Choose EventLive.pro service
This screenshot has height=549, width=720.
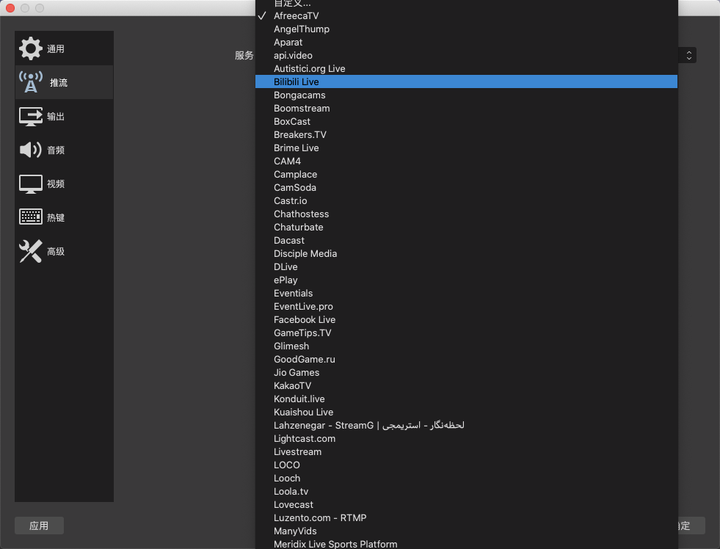click(466, 307)
